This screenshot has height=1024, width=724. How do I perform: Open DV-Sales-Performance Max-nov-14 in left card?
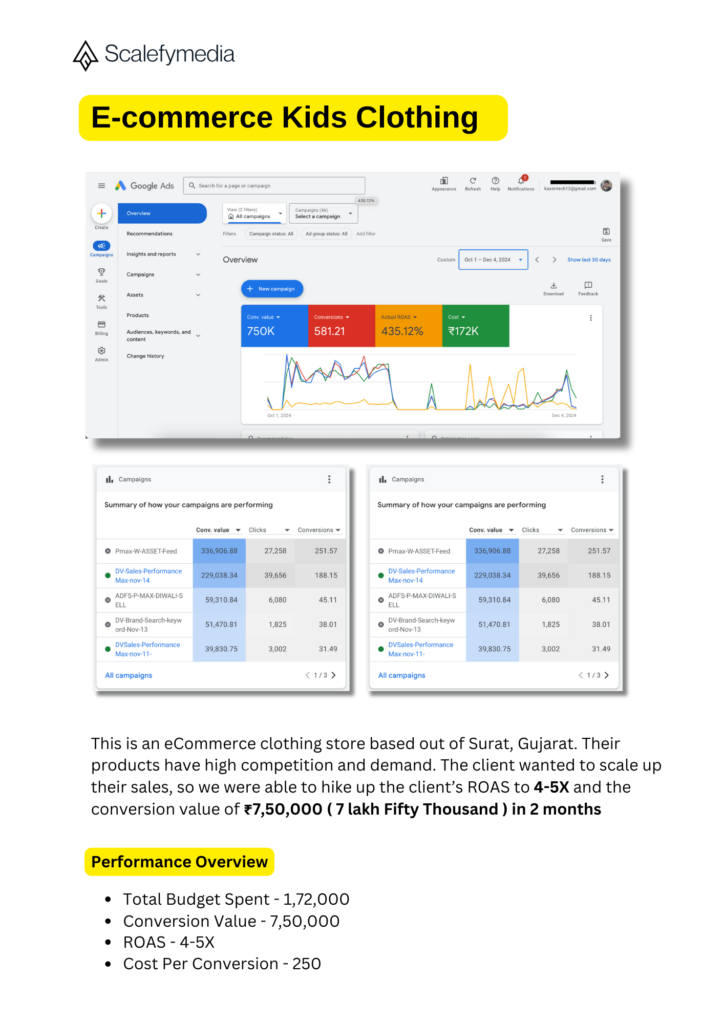[148, 575]
